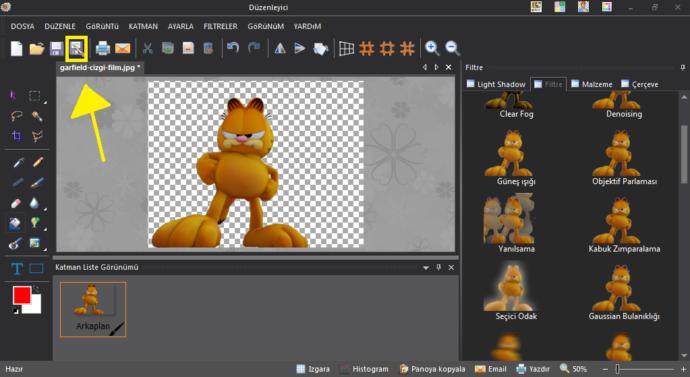
Task: Send image via toolbar envelope icon
Action: [x=123, y=48]
